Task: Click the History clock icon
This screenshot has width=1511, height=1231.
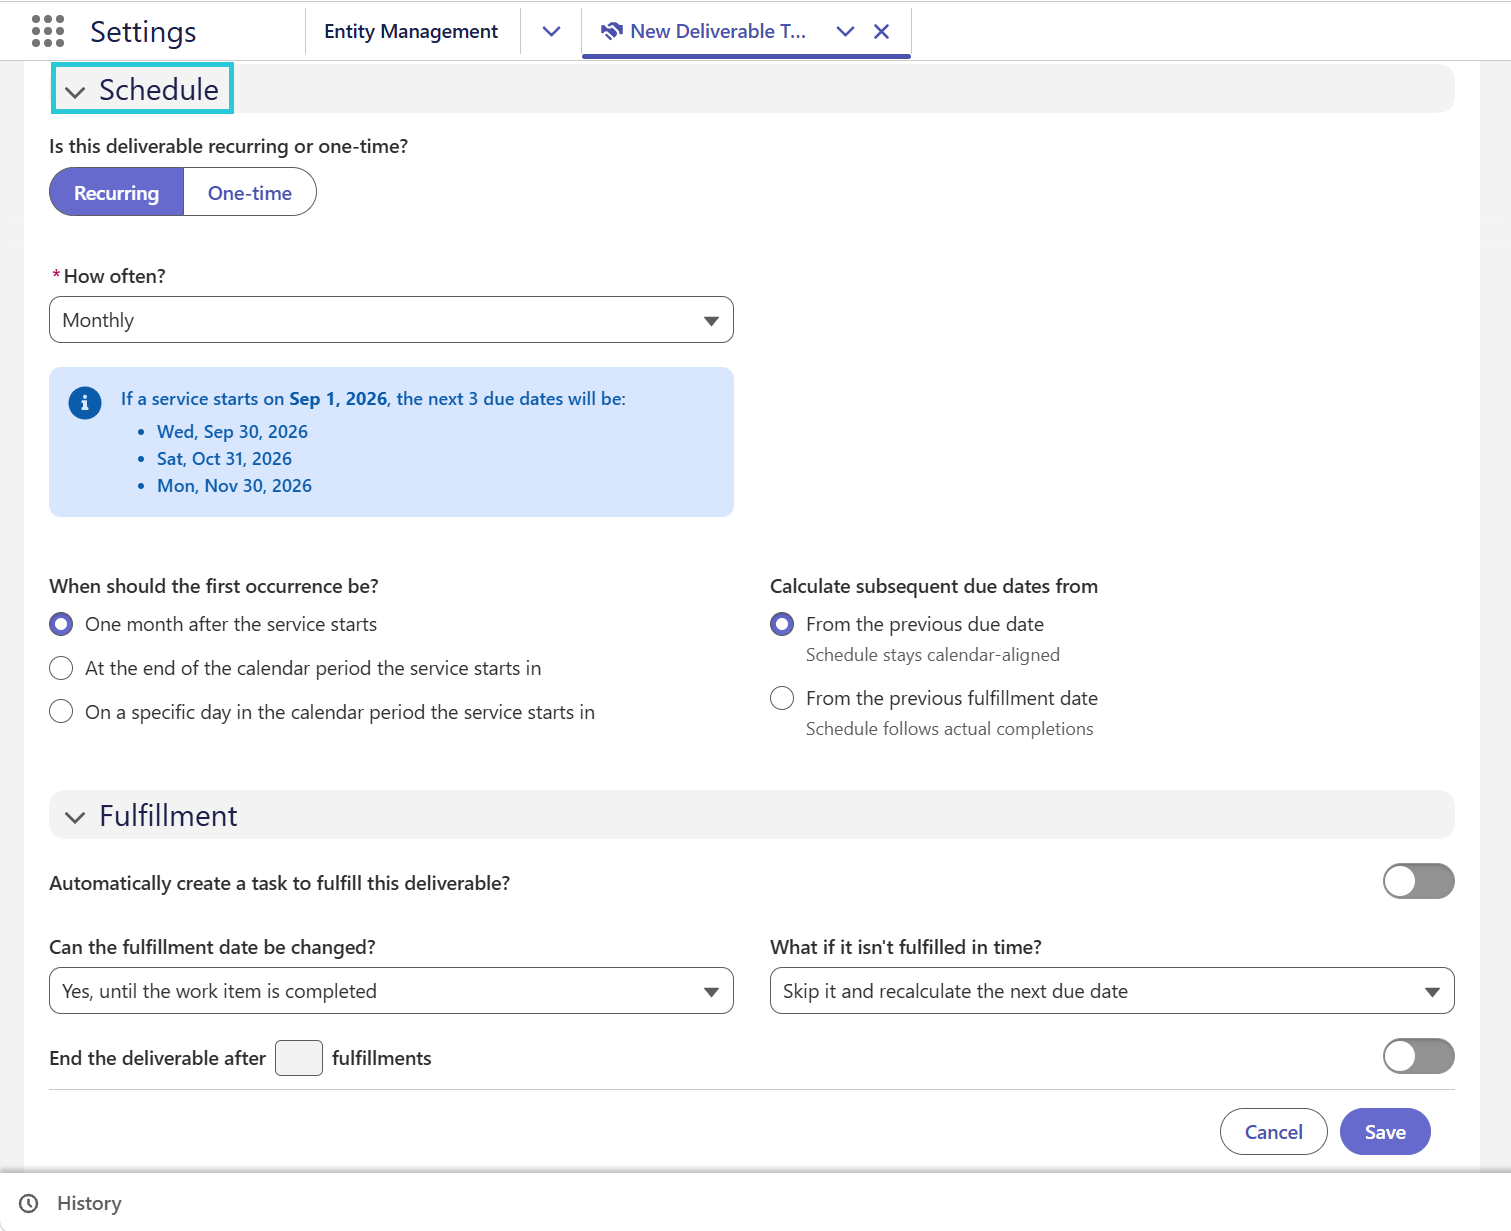Action: pos(29,1203)
